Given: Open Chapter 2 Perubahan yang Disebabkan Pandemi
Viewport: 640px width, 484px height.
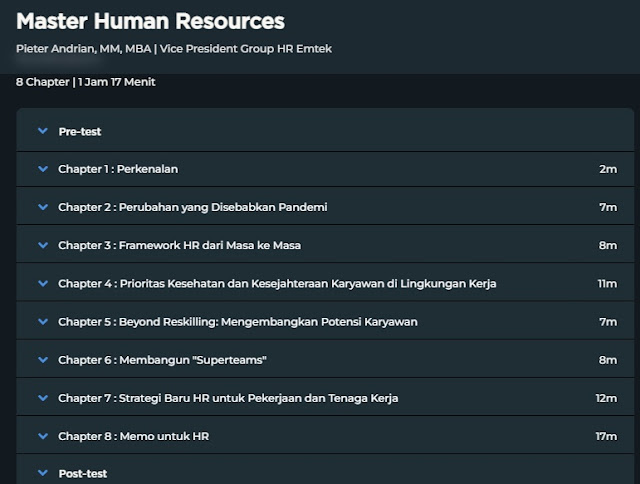Looking at the screenshot, I should pos(192,207).
